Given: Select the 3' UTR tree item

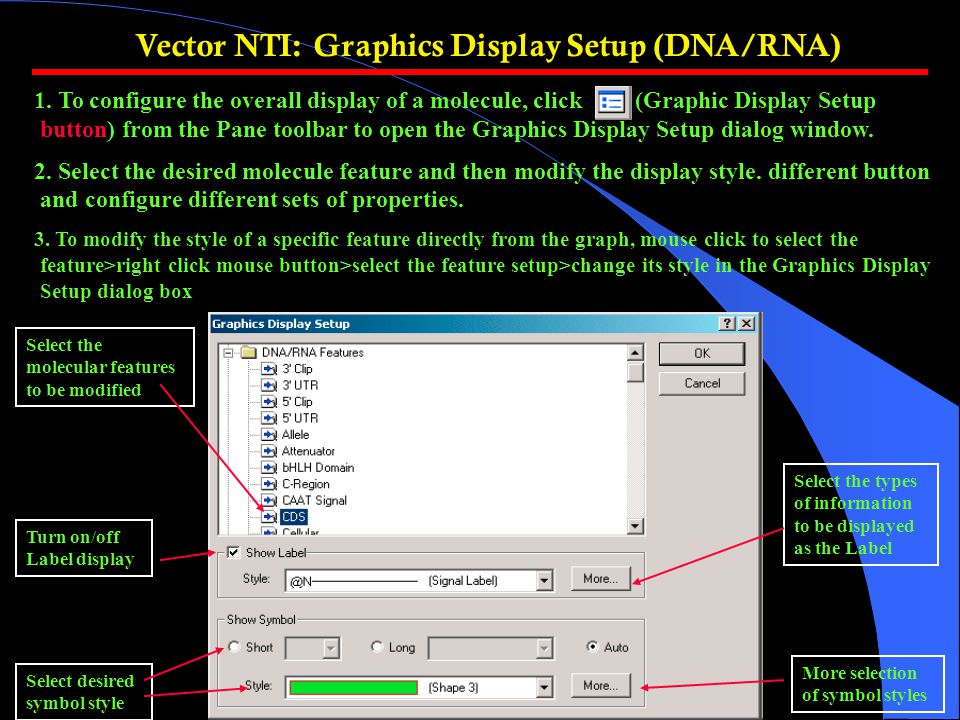Looking at the screenshot, I should pos(300,385).
